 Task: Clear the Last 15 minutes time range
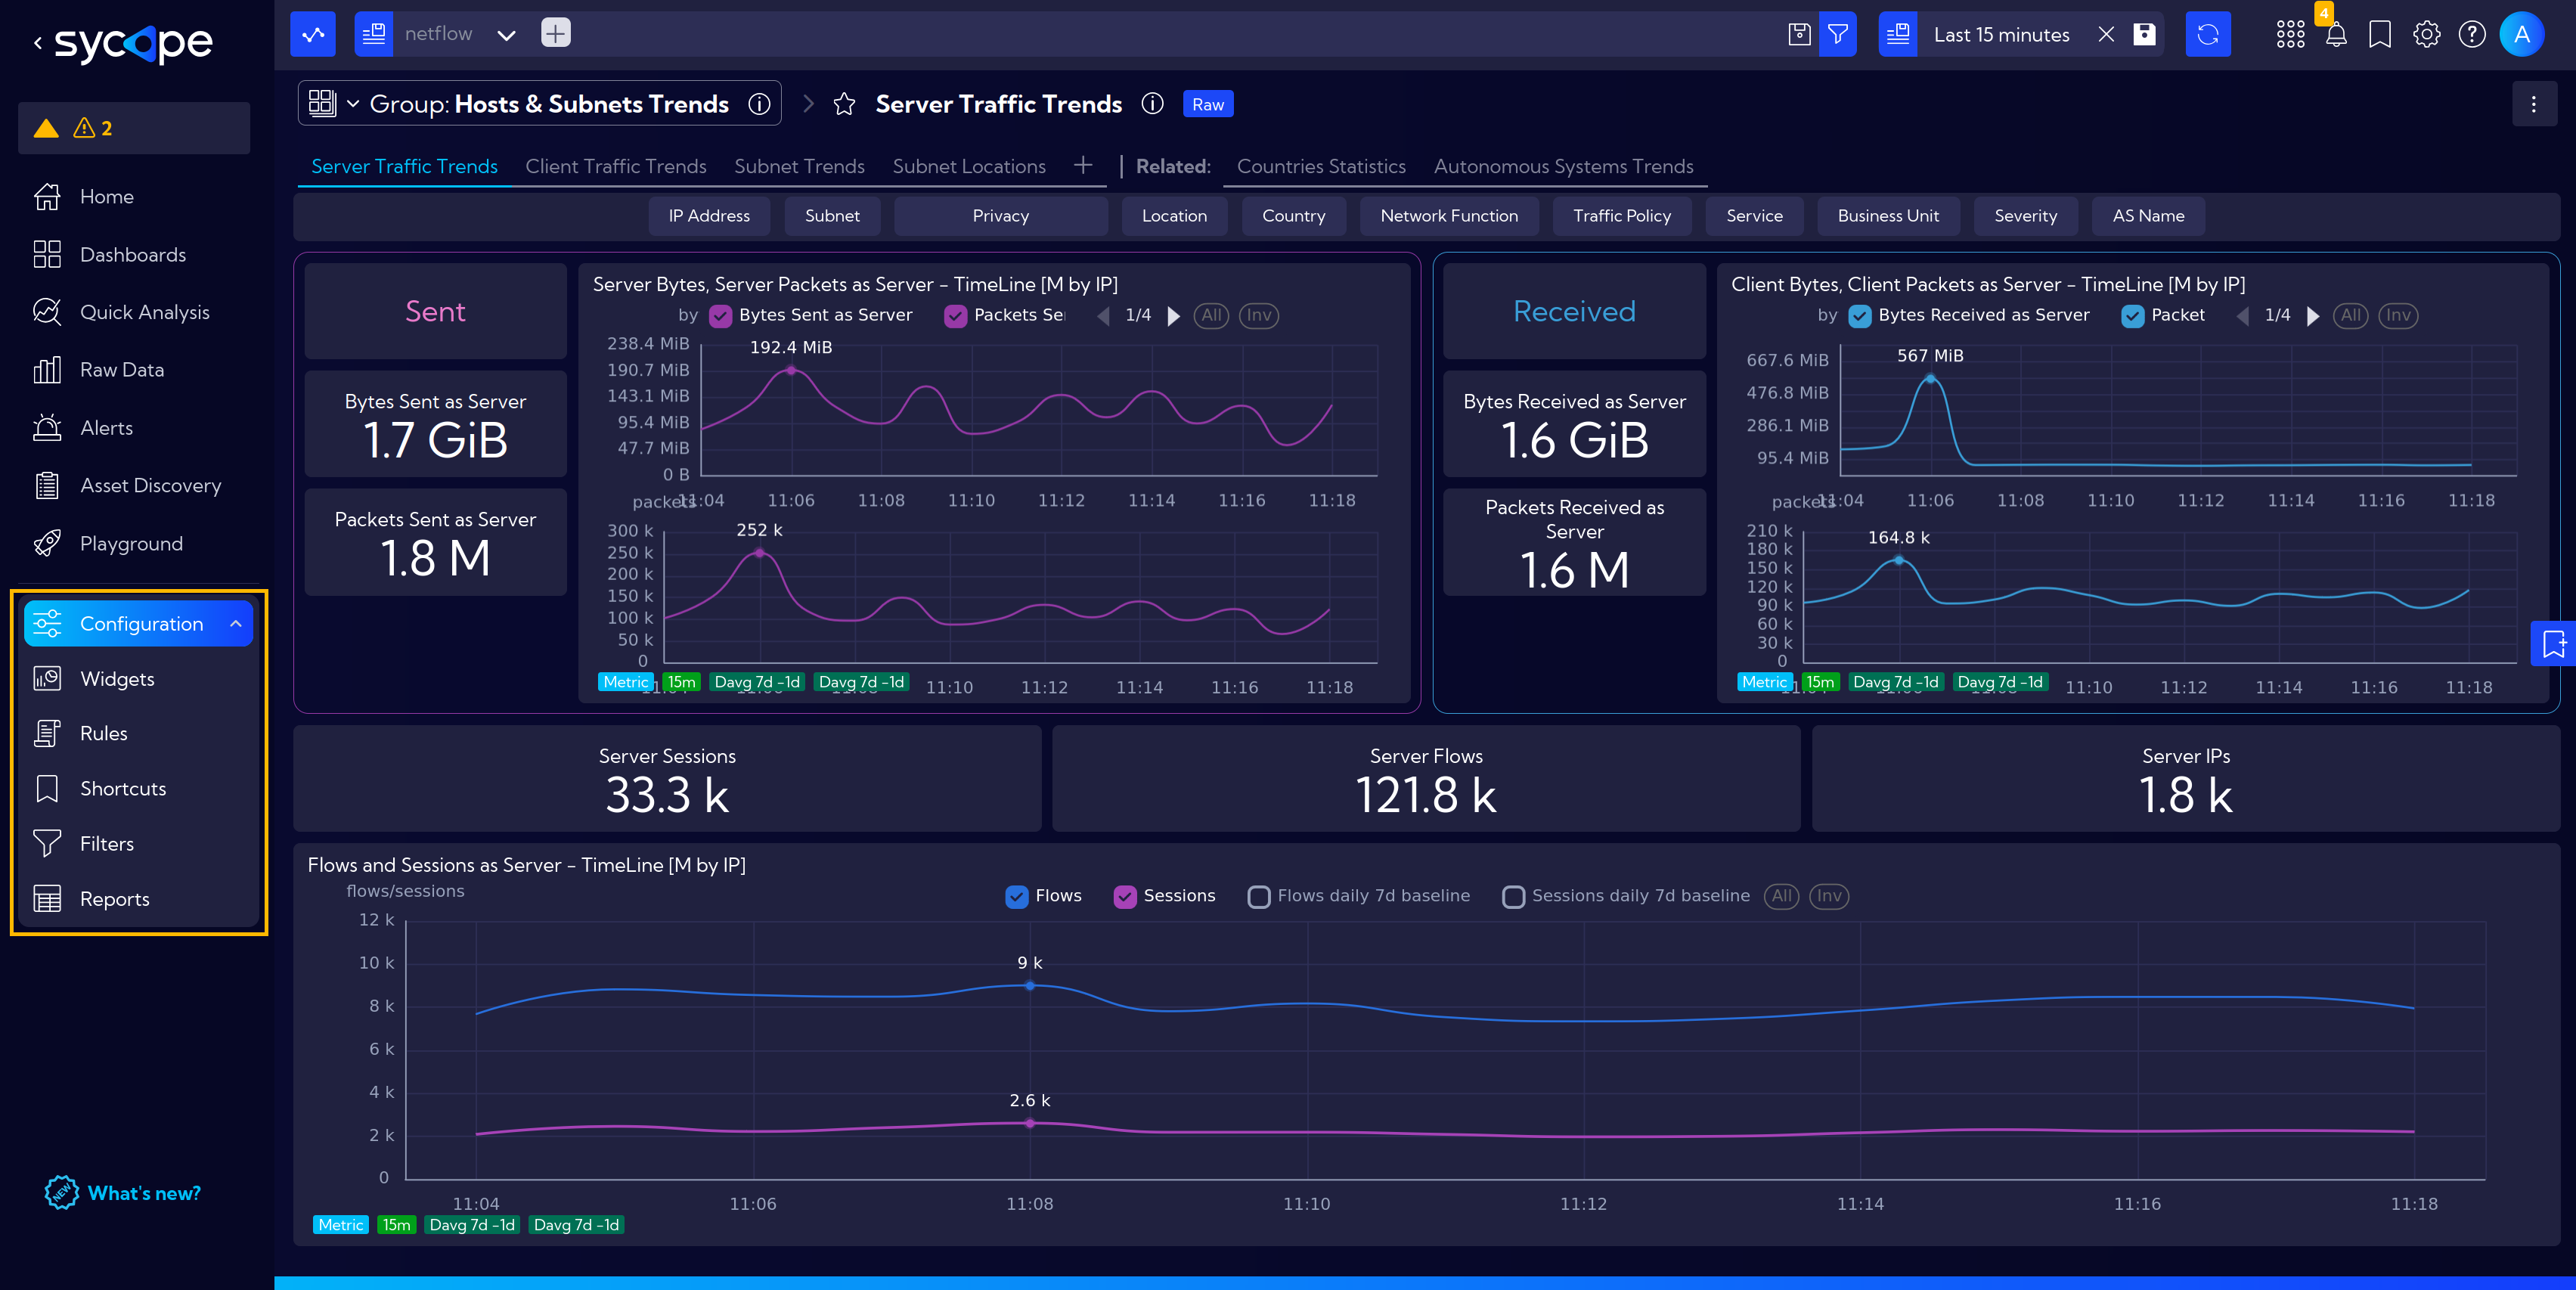(2106, 34)
